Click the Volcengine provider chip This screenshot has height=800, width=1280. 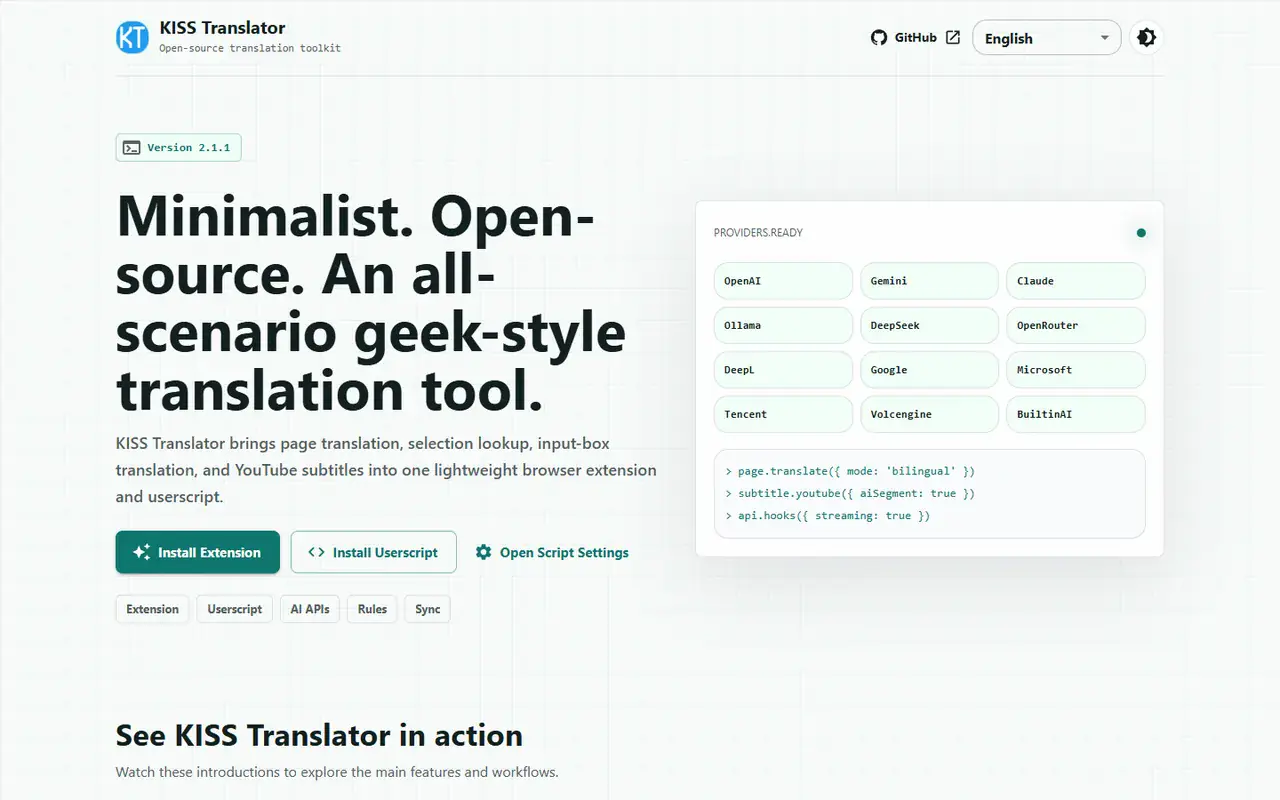(x=929, y=414)
